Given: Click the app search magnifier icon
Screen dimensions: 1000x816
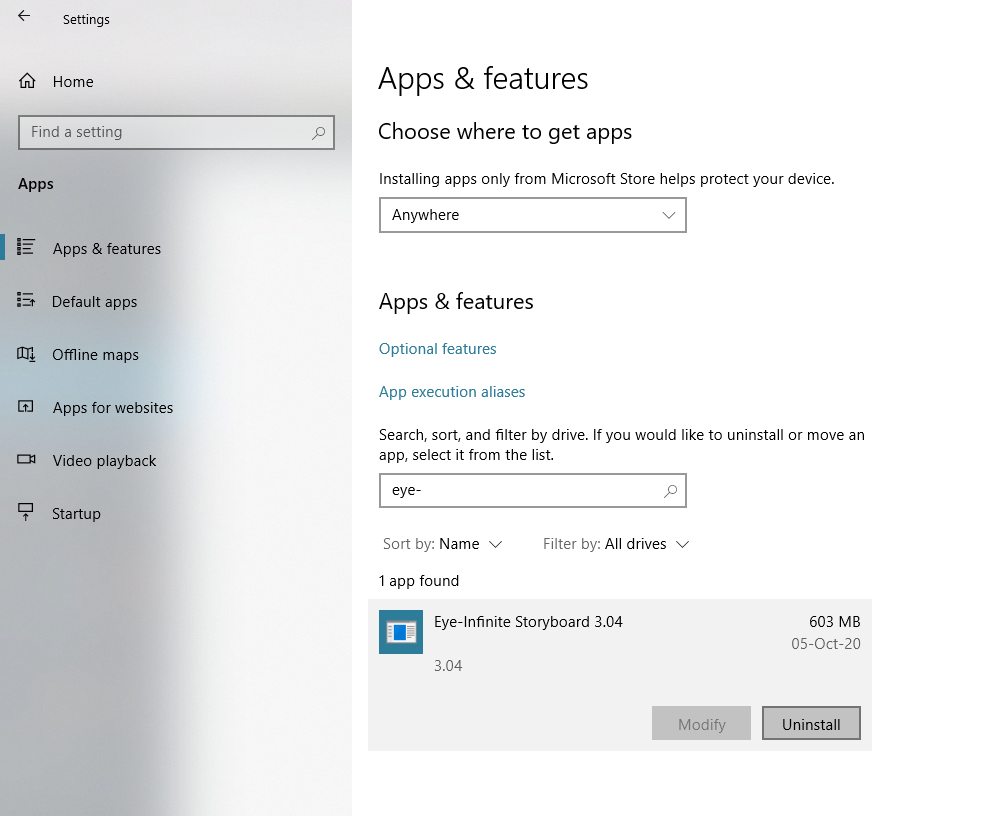Looking at the screenshot, I should coord(670,491).
